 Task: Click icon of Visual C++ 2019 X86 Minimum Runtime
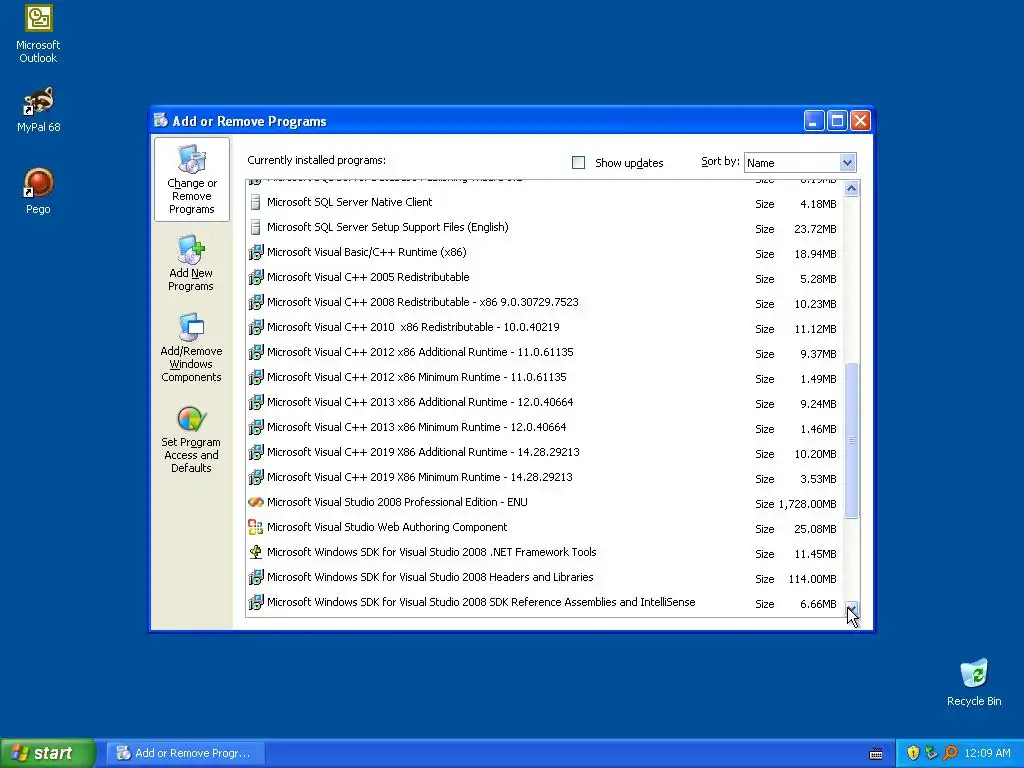pyautogui.click(x=255, y=477)
